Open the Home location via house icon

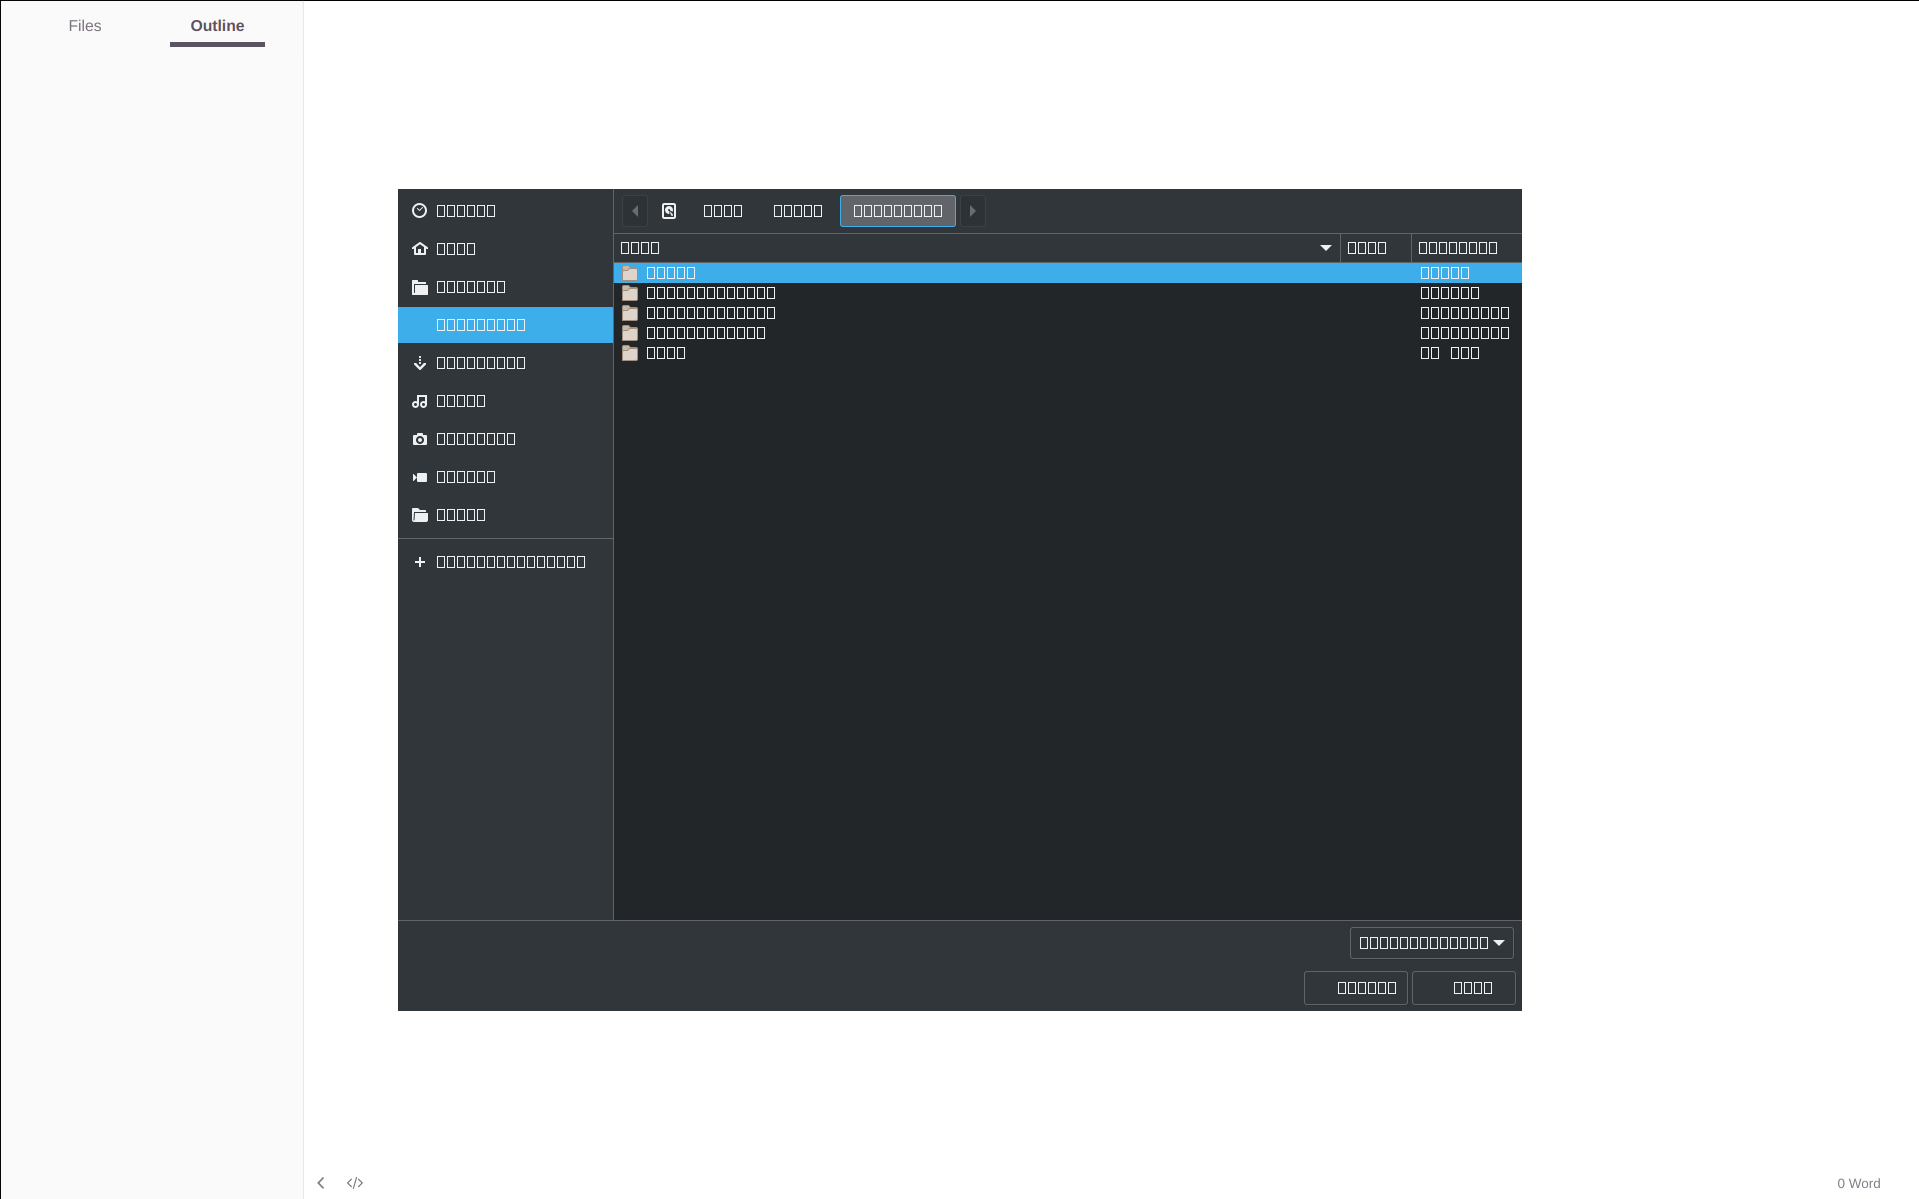[x=420, y=248]
